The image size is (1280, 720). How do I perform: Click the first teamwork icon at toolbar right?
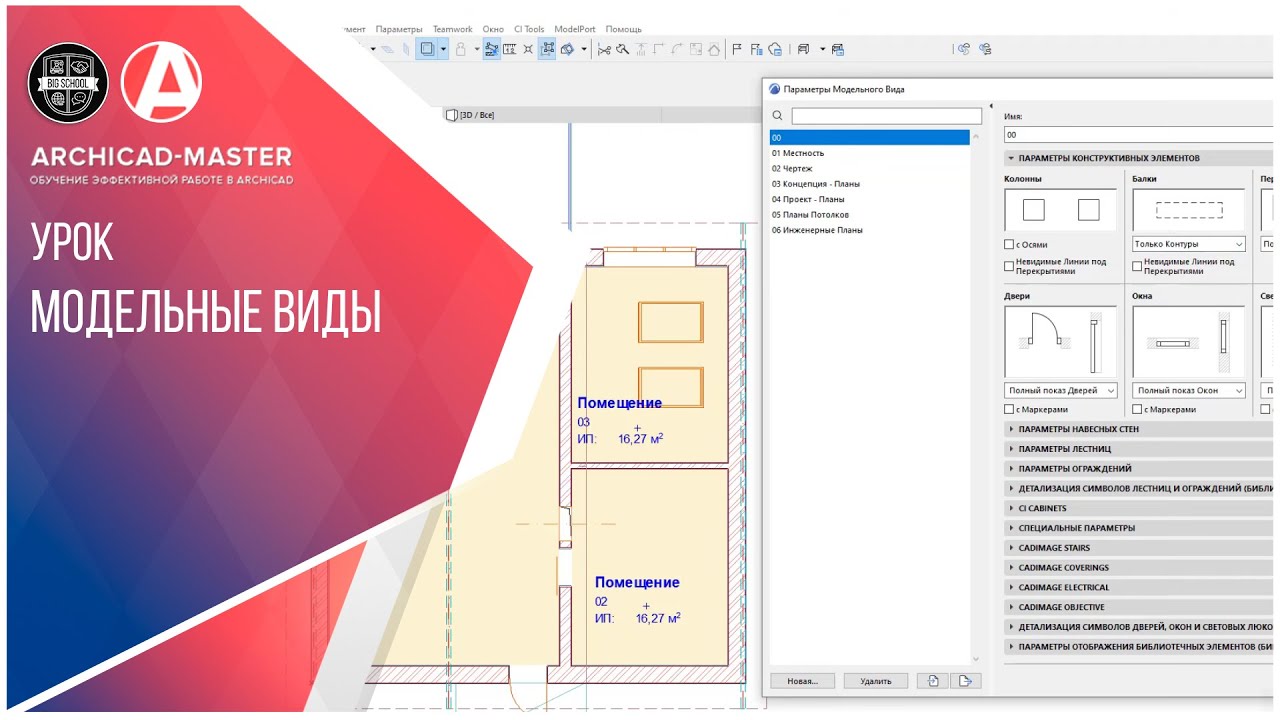(964, 48)
